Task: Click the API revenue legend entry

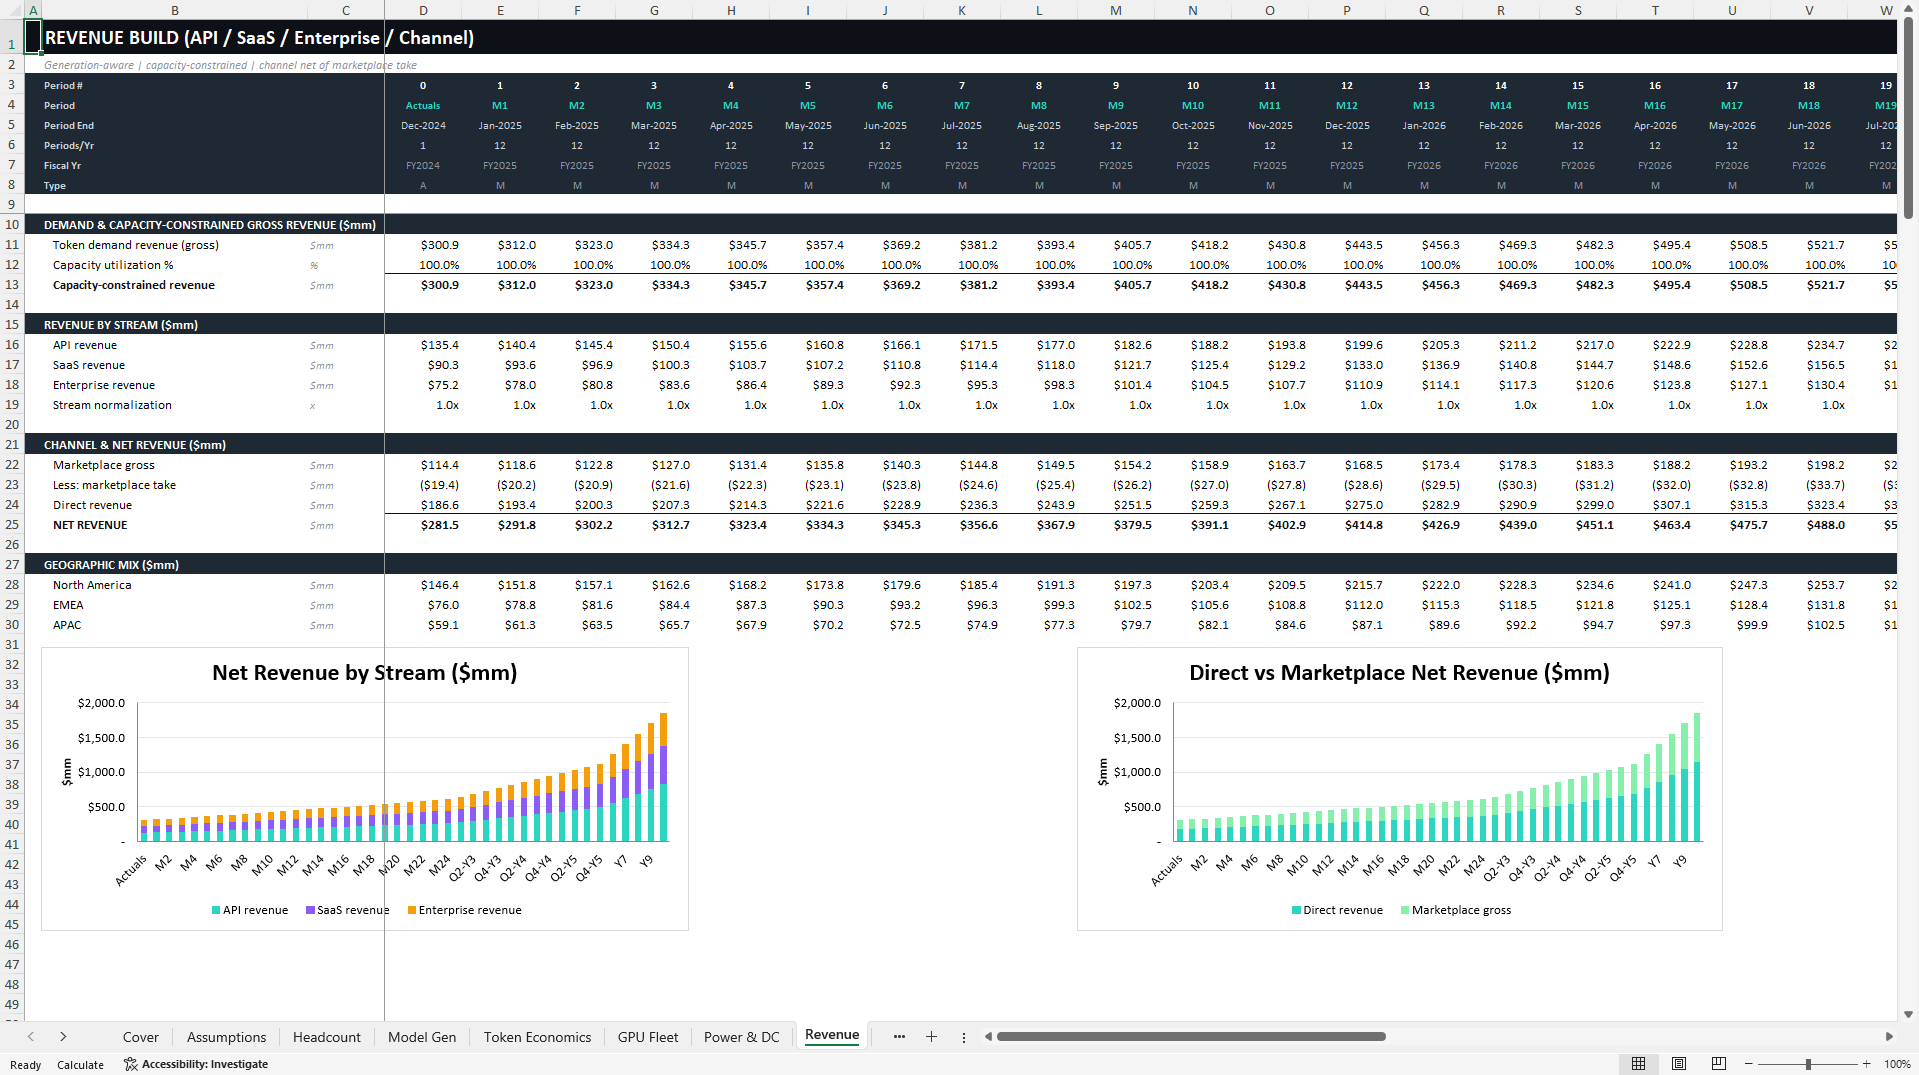Action: point(250,910)
